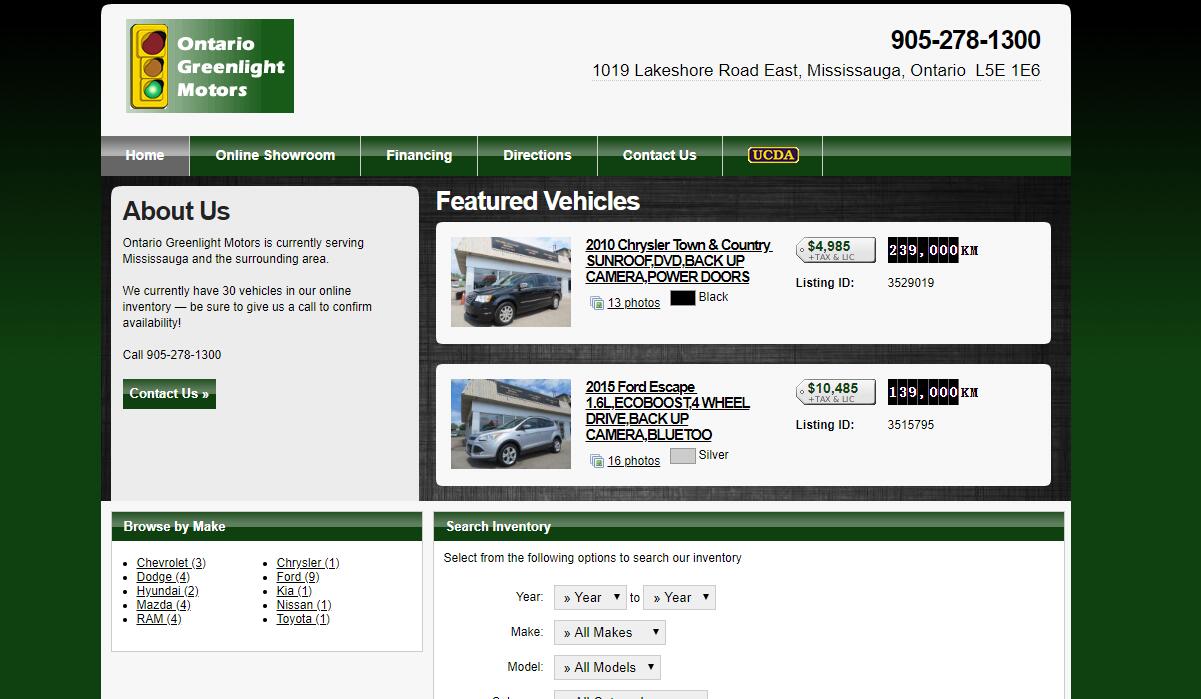Viewport: 1201px width, 699px height.
Task: Click the Silver color swatch
Action: tap(683, 456)
